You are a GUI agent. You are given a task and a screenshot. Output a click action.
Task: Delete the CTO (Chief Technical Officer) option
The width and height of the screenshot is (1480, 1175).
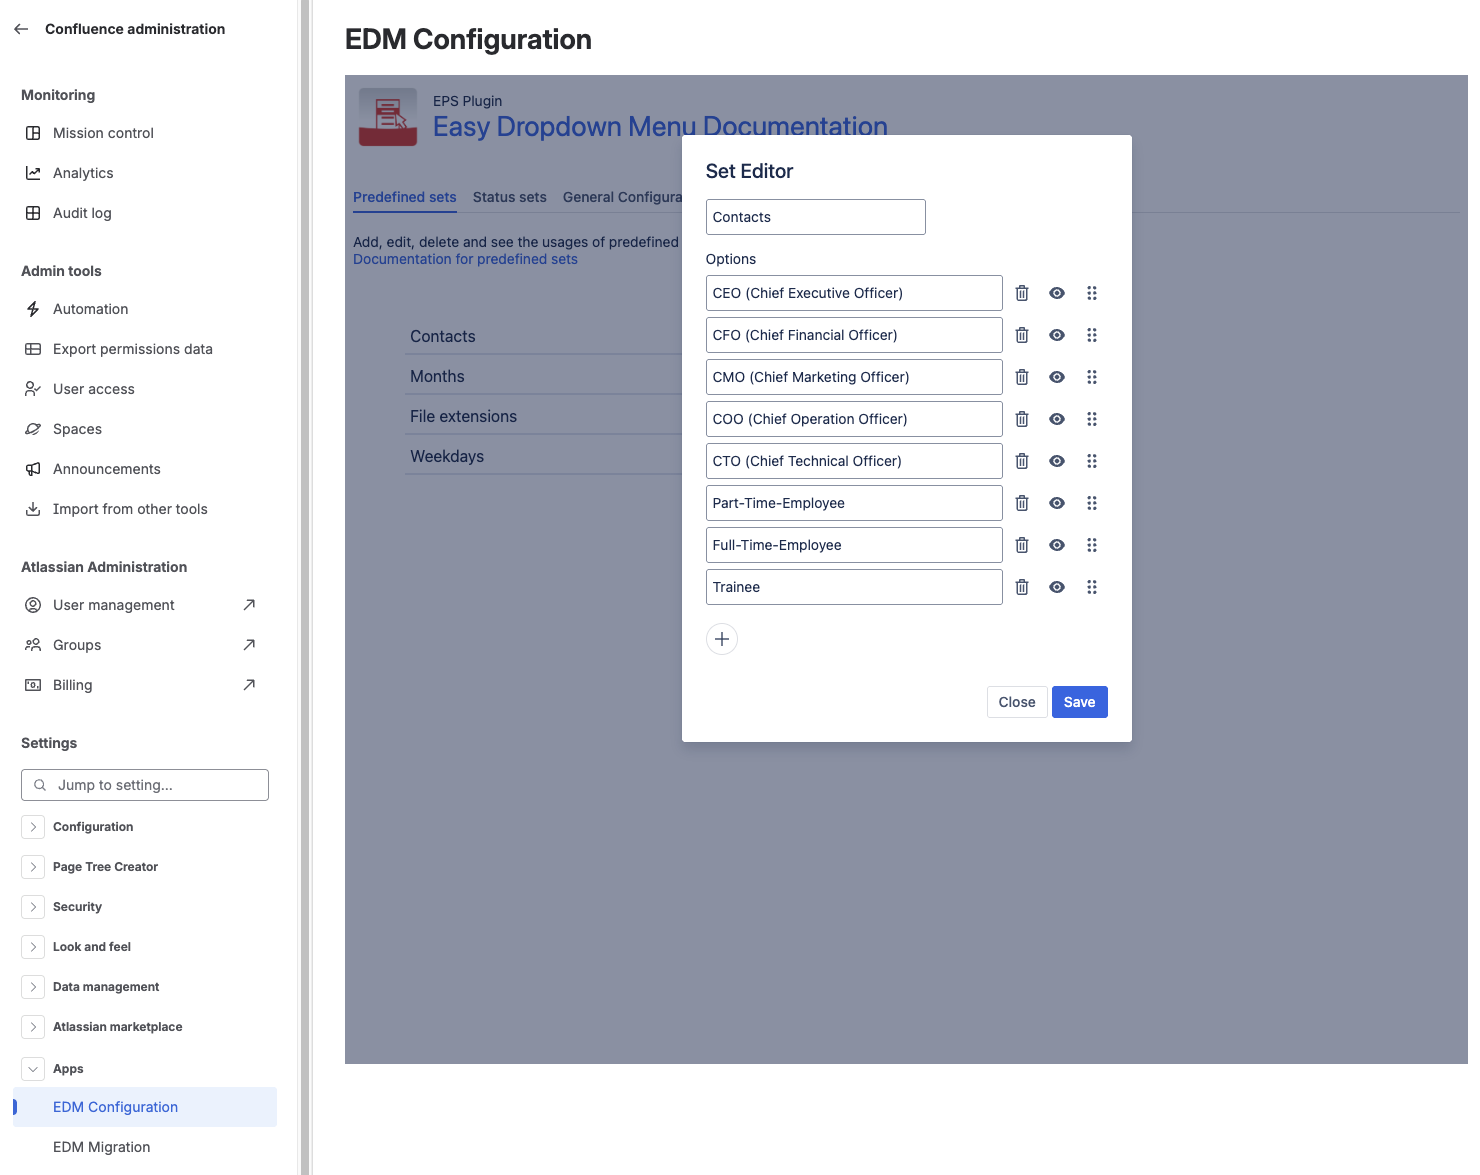(x=1022, y=461)
